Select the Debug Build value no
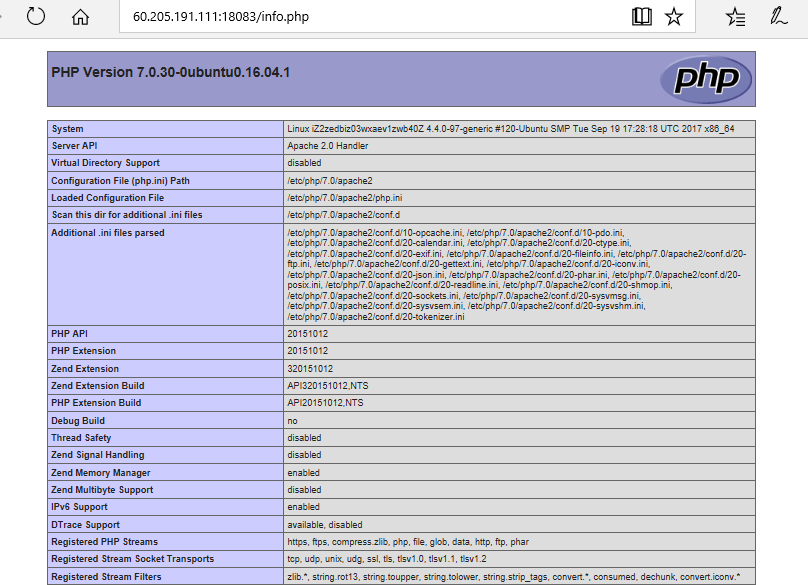 [292, 421]
